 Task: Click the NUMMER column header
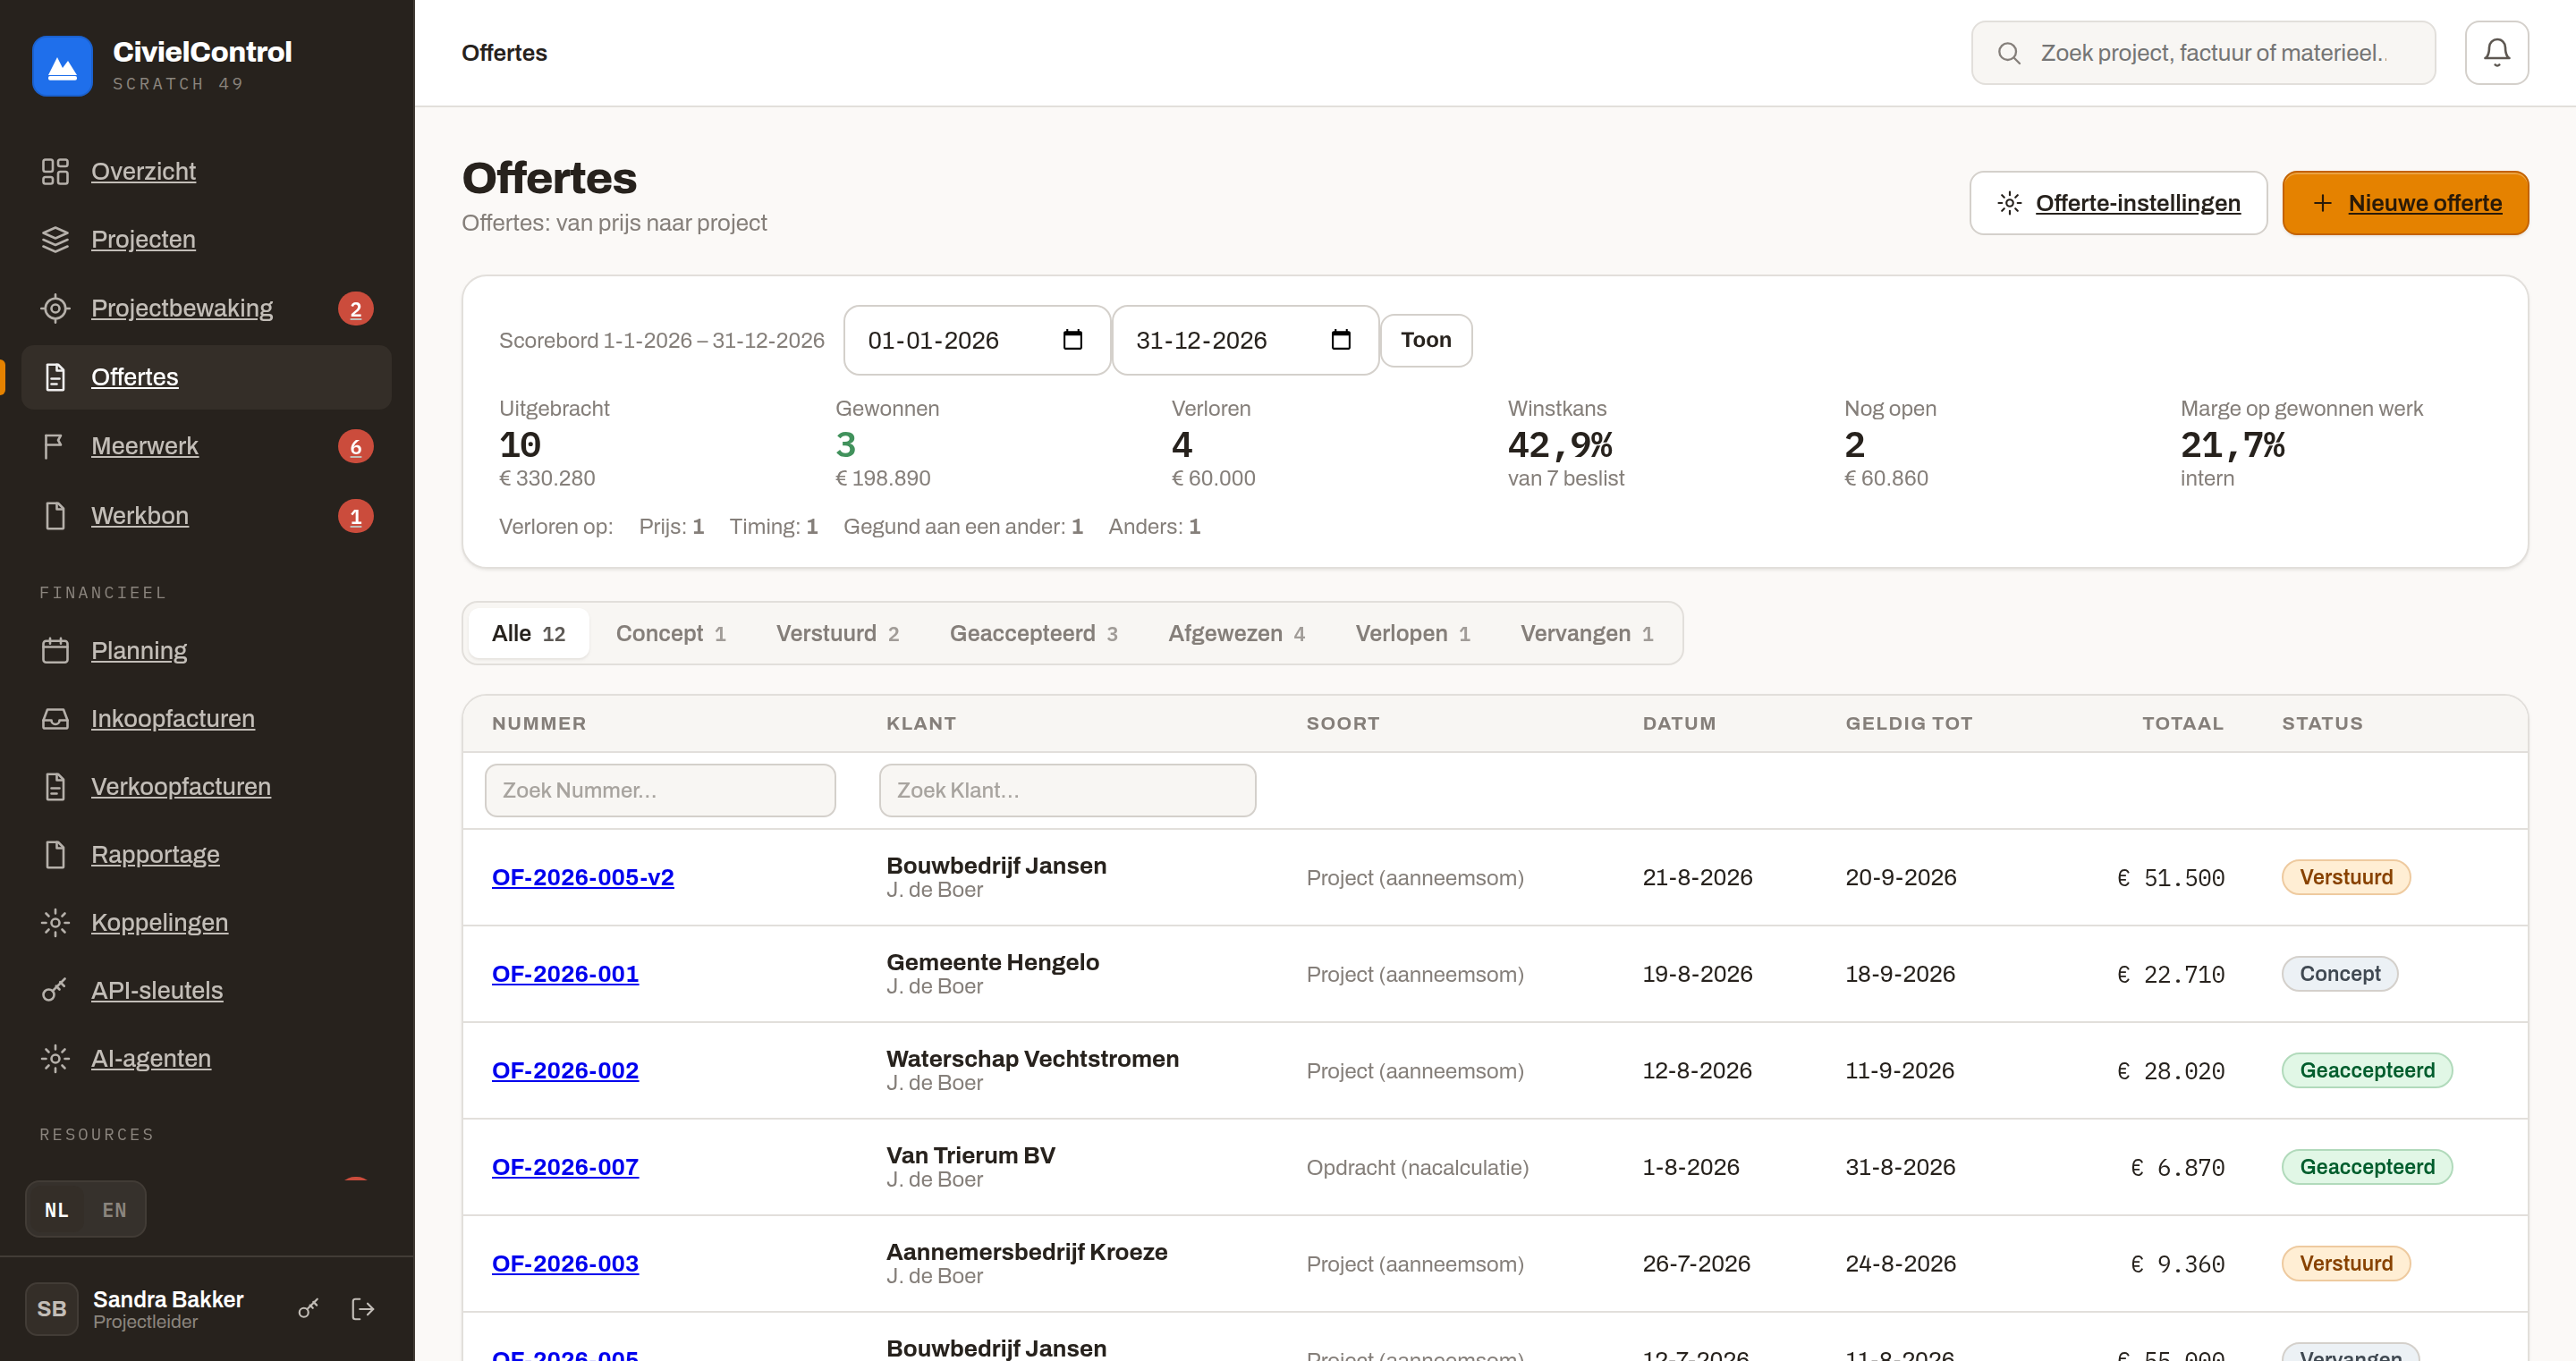click(539, 723)
